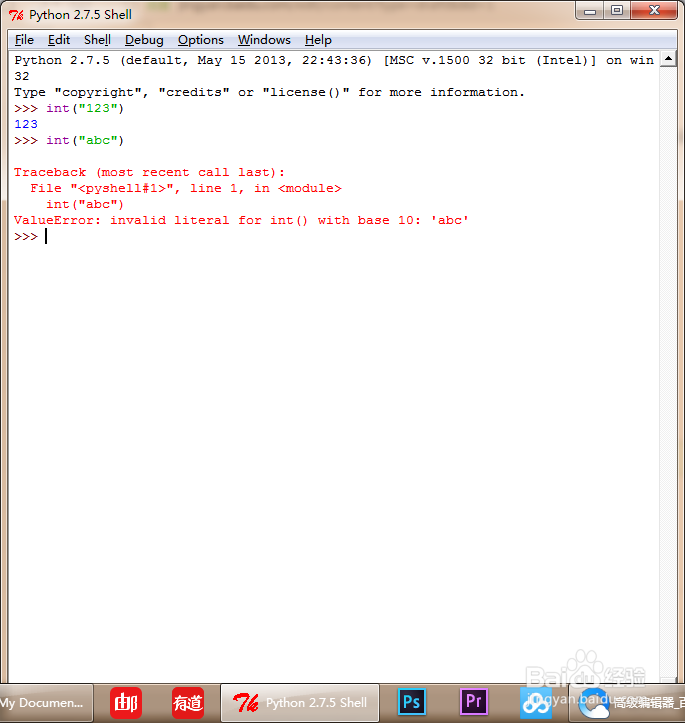Click the scrollbar up arrow

[x=668, y=59]
